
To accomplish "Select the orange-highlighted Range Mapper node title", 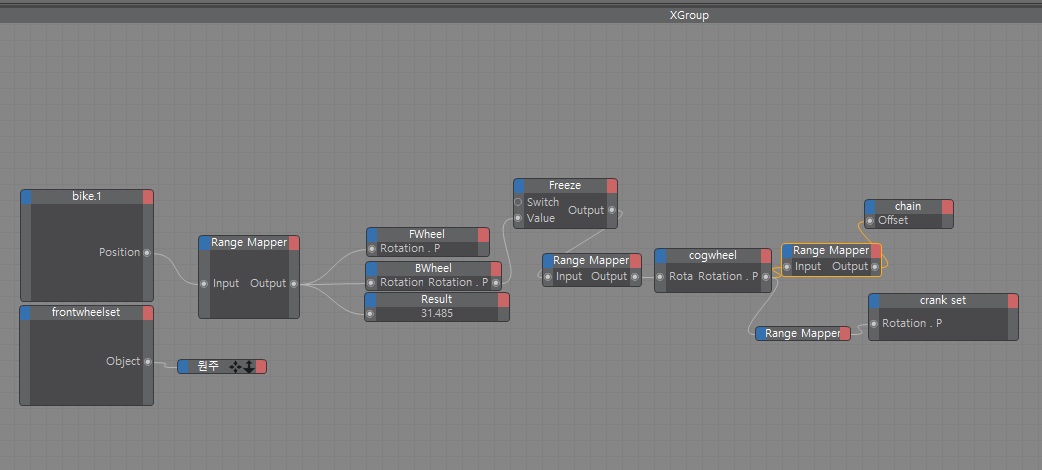I will 830,251.
